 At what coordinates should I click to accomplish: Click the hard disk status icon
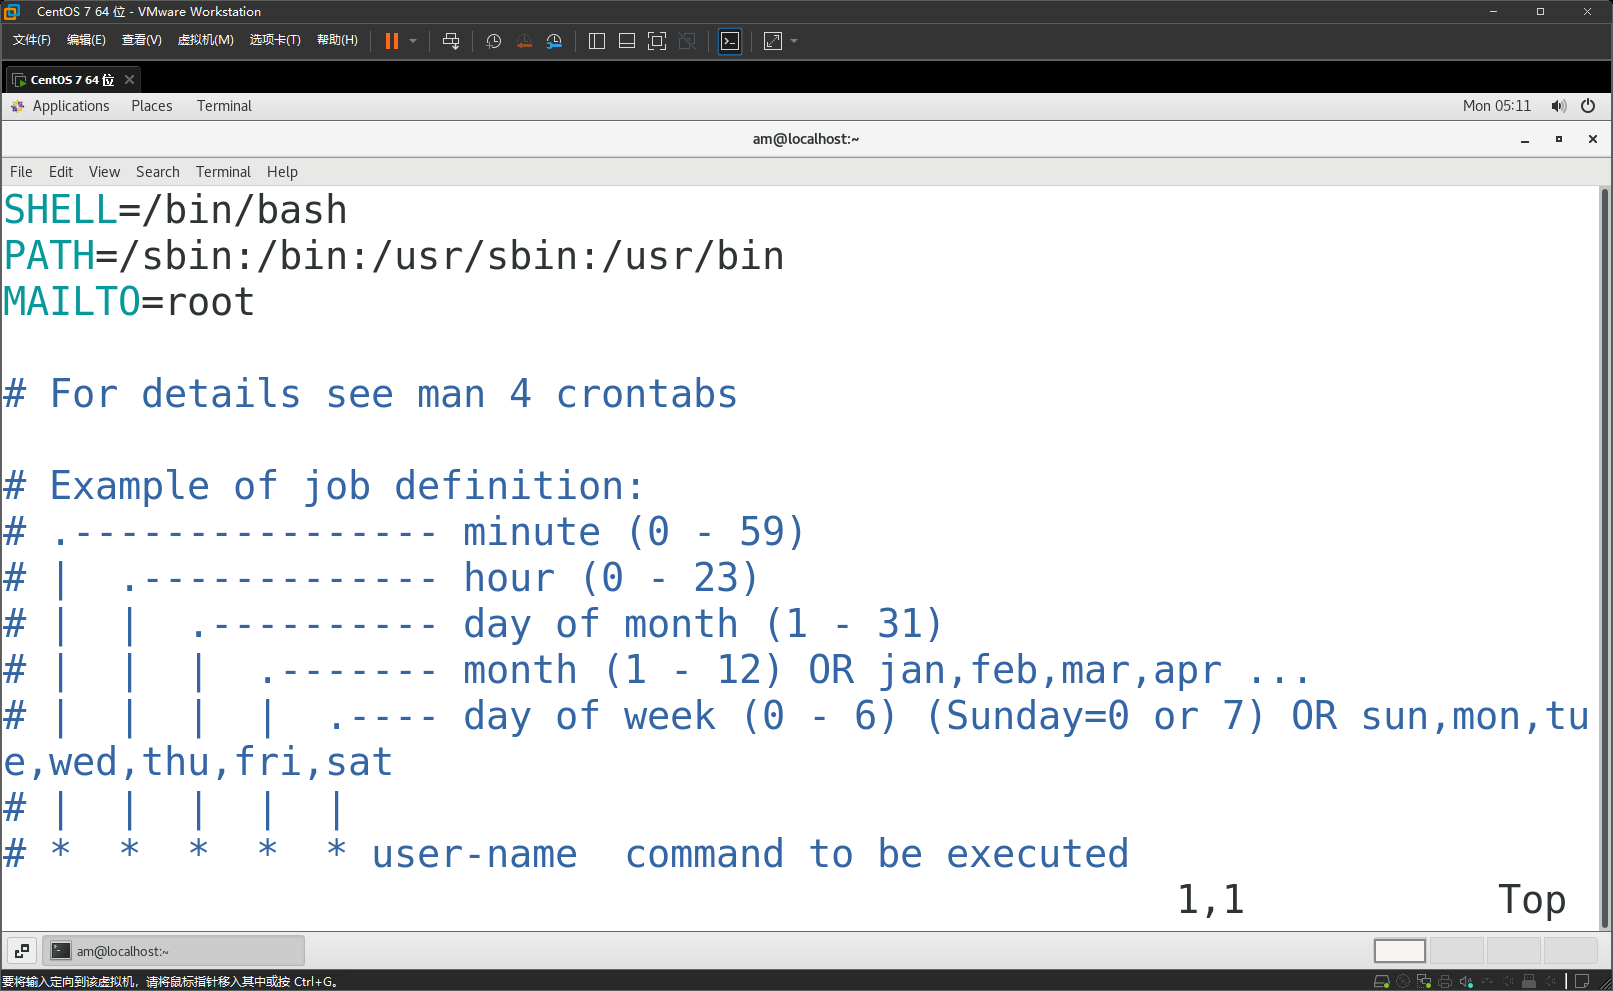1382,981
